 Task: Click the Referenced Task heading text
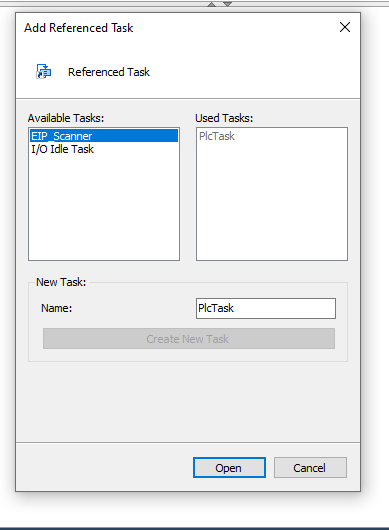pyautogui.click(x=108, y=72)
